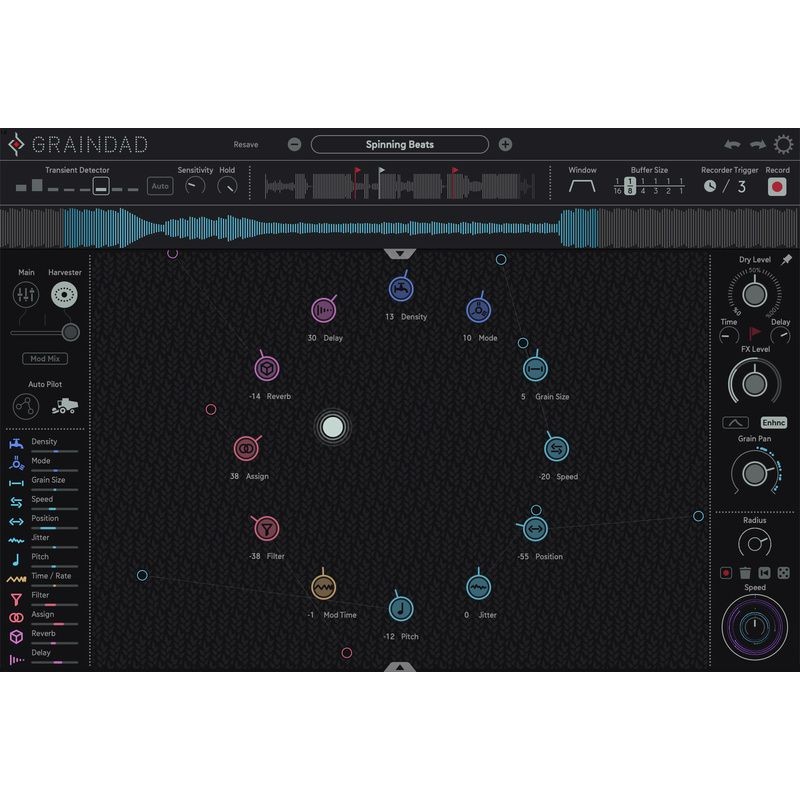Screen dimensions: 800x800
Task: Select the Reverb node in circle
Action: (266, 369)
